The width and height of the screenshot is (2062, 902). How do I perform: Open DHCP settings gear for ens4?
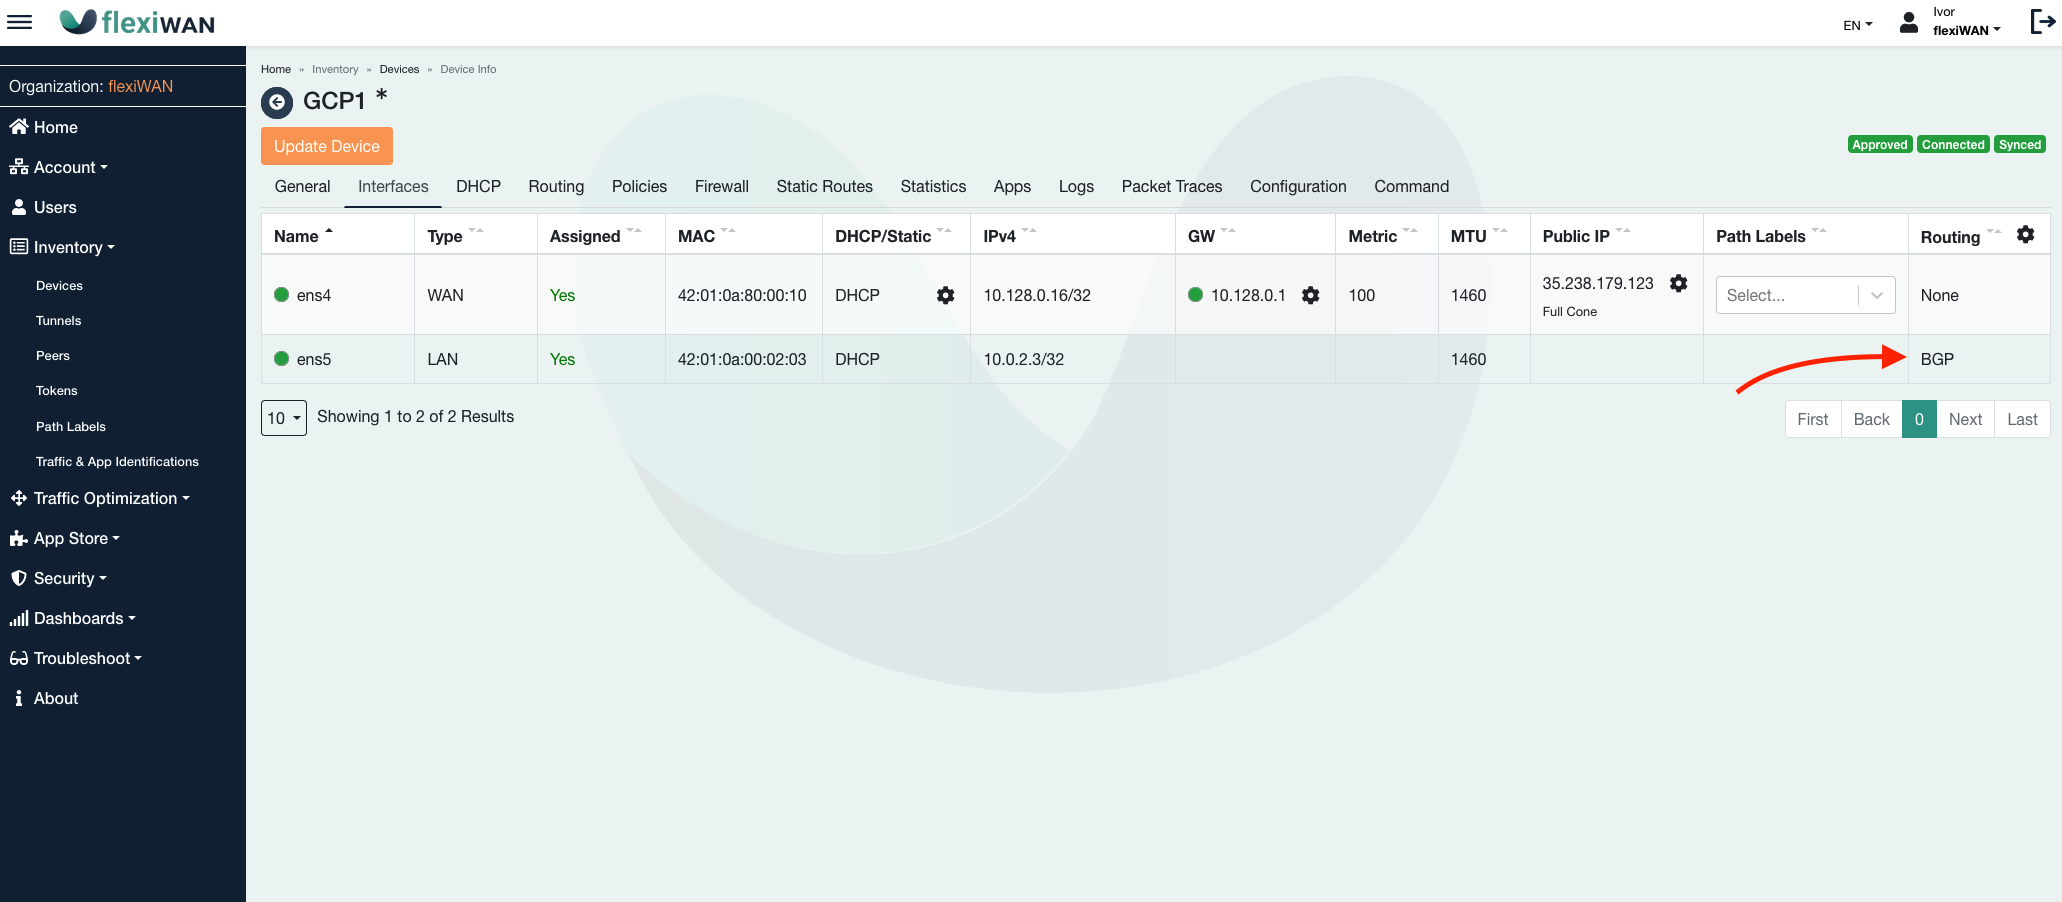(945, 295)
